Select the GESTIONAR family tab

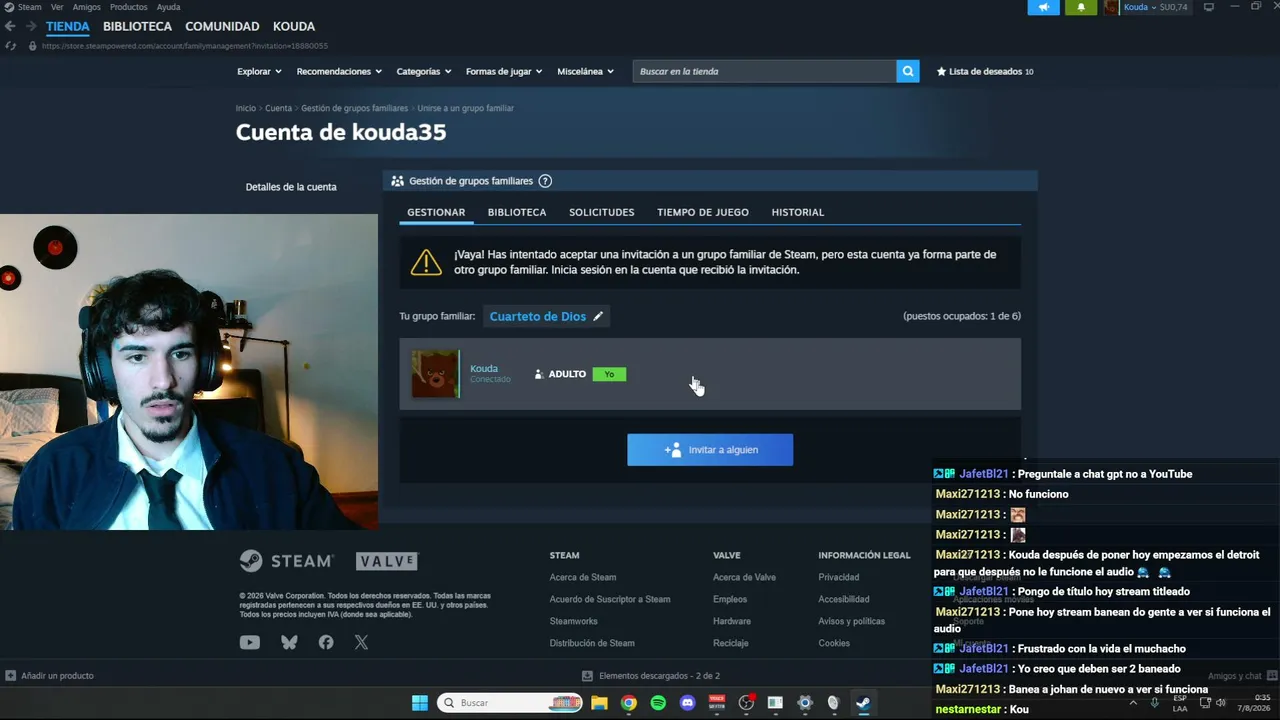[436, 212]
